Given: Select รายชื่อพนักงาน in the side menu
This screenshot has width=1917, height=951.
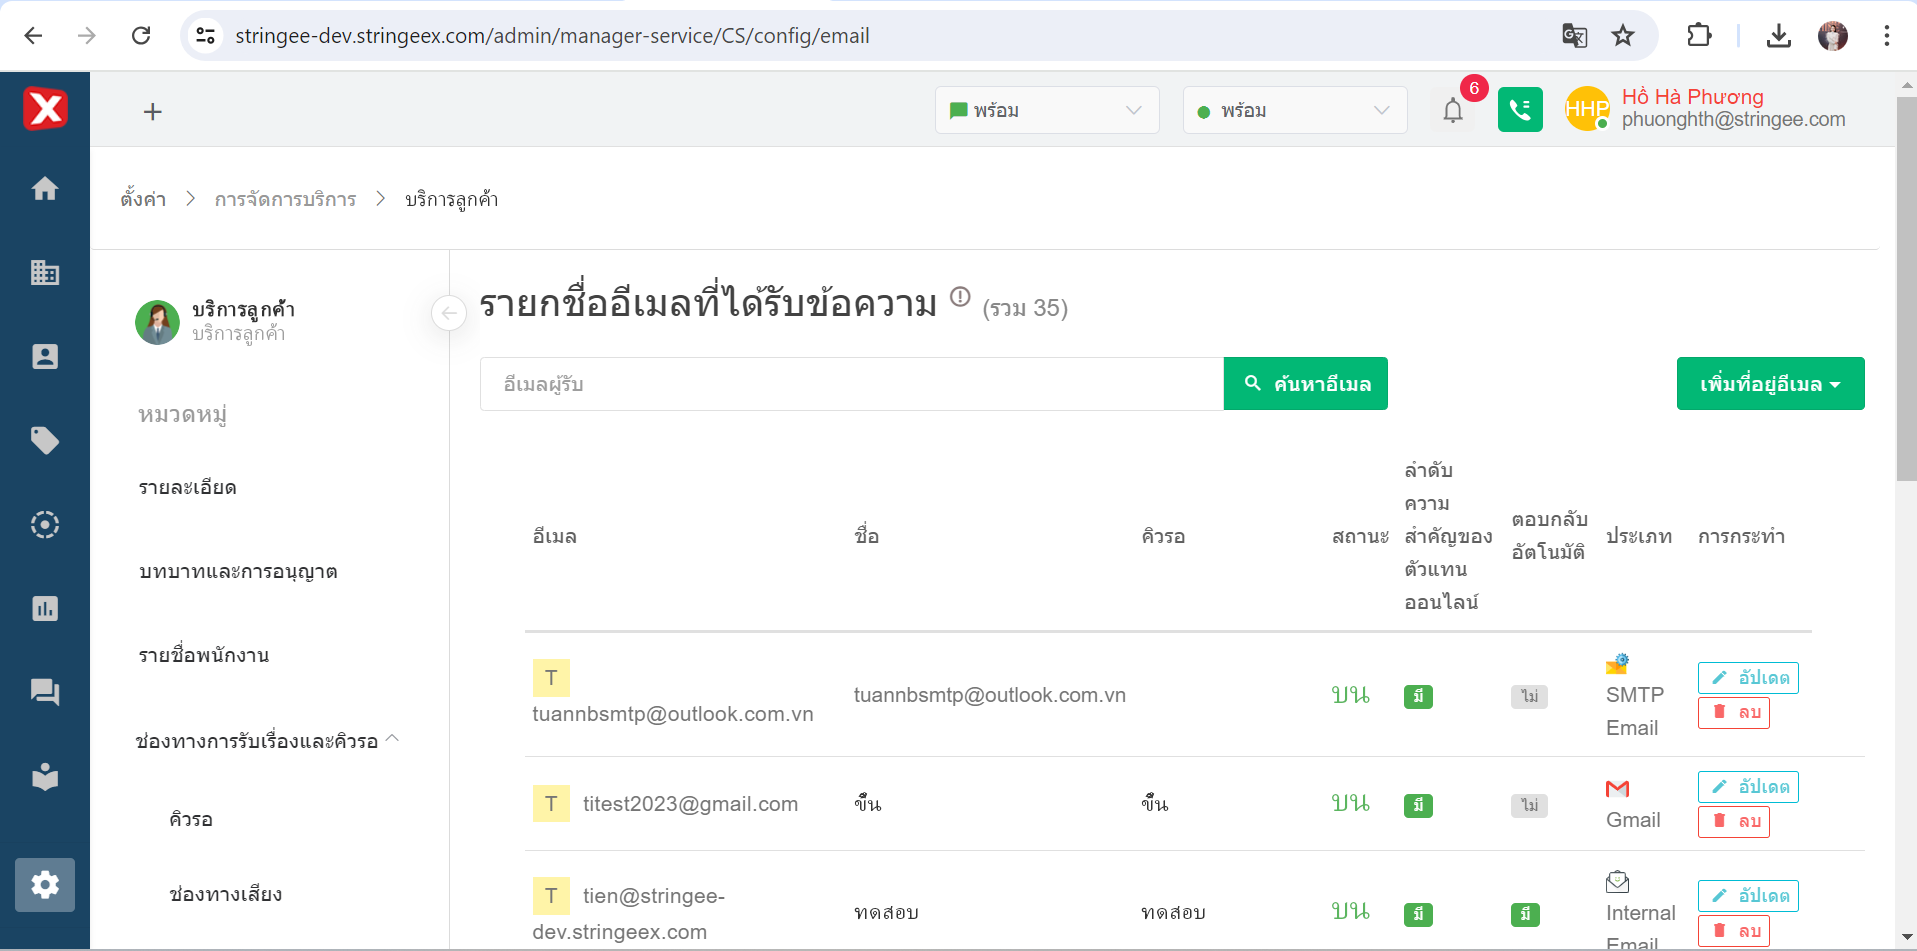Looking at the screenshot, I should (204, 656).
